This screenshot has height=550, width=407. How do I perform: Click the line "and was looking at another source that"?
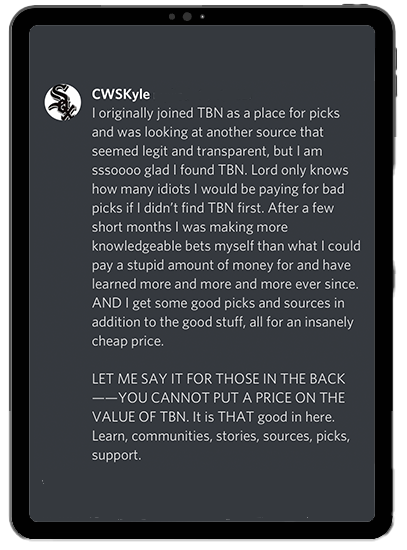point(208,132)
